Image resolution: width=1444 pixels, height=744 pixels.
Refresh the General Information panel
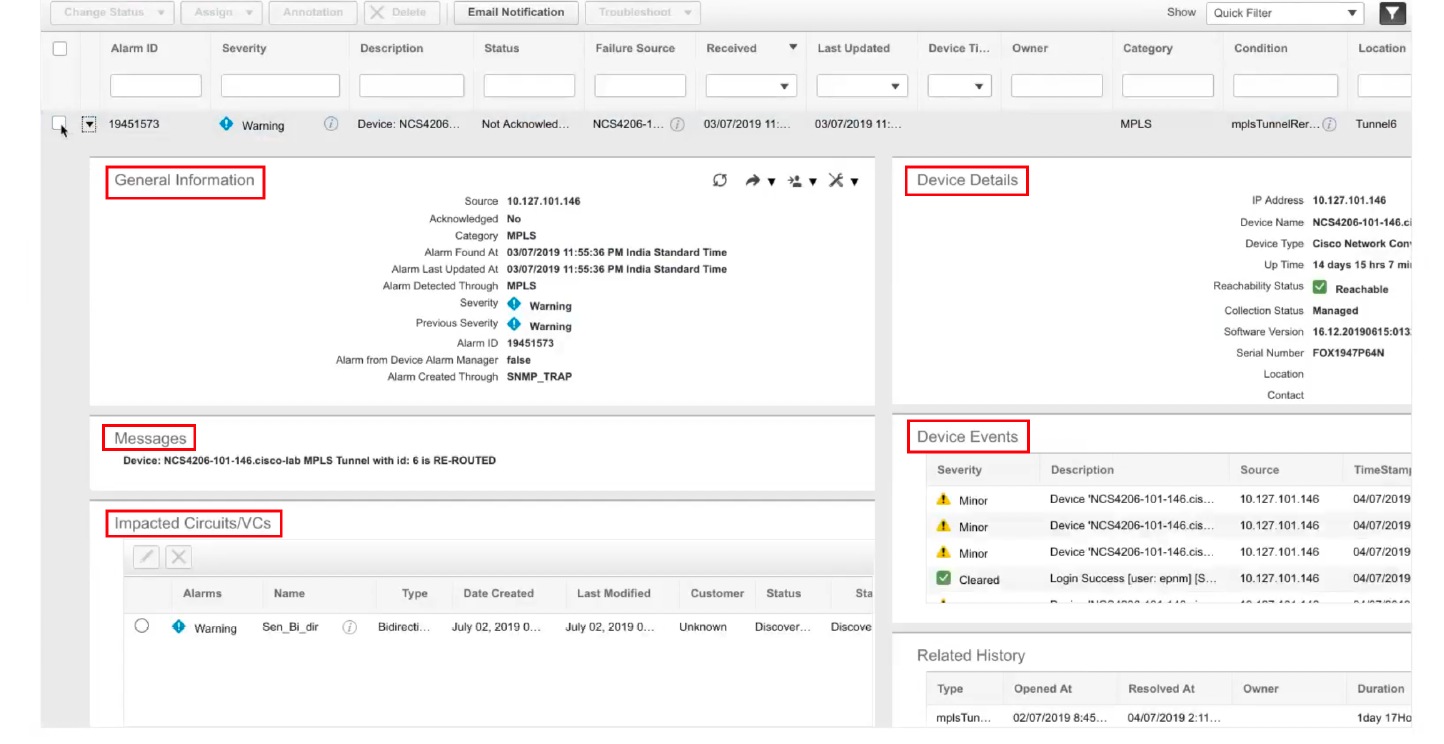[719, 180]
